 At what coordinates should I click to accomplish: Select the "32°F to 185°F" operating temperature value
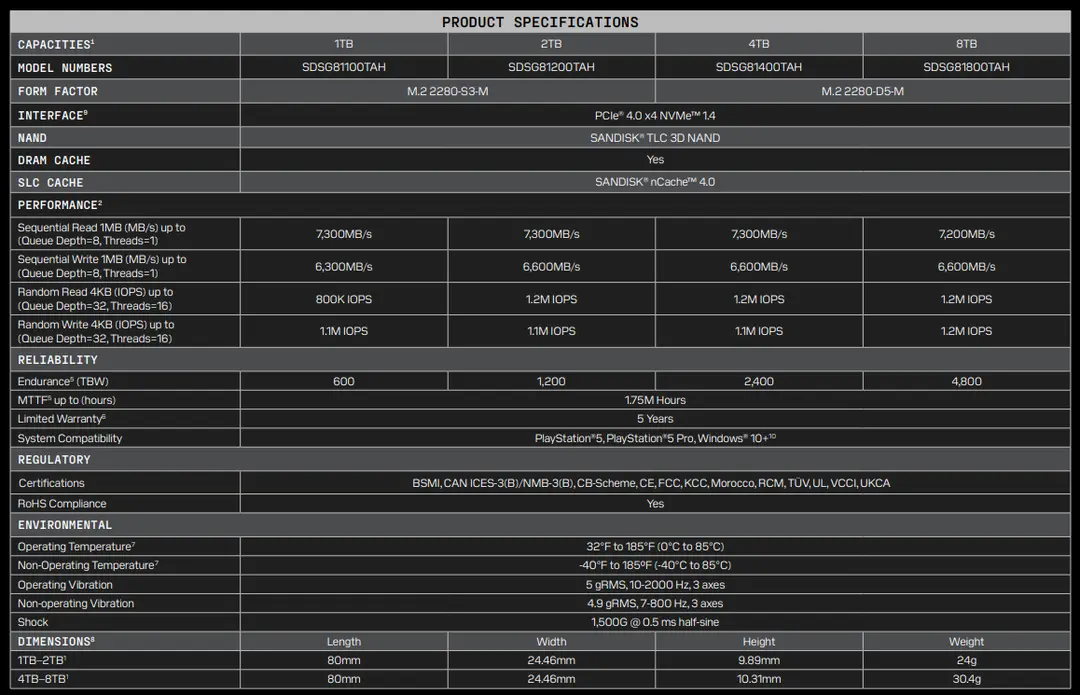click(x=655, y=546)
